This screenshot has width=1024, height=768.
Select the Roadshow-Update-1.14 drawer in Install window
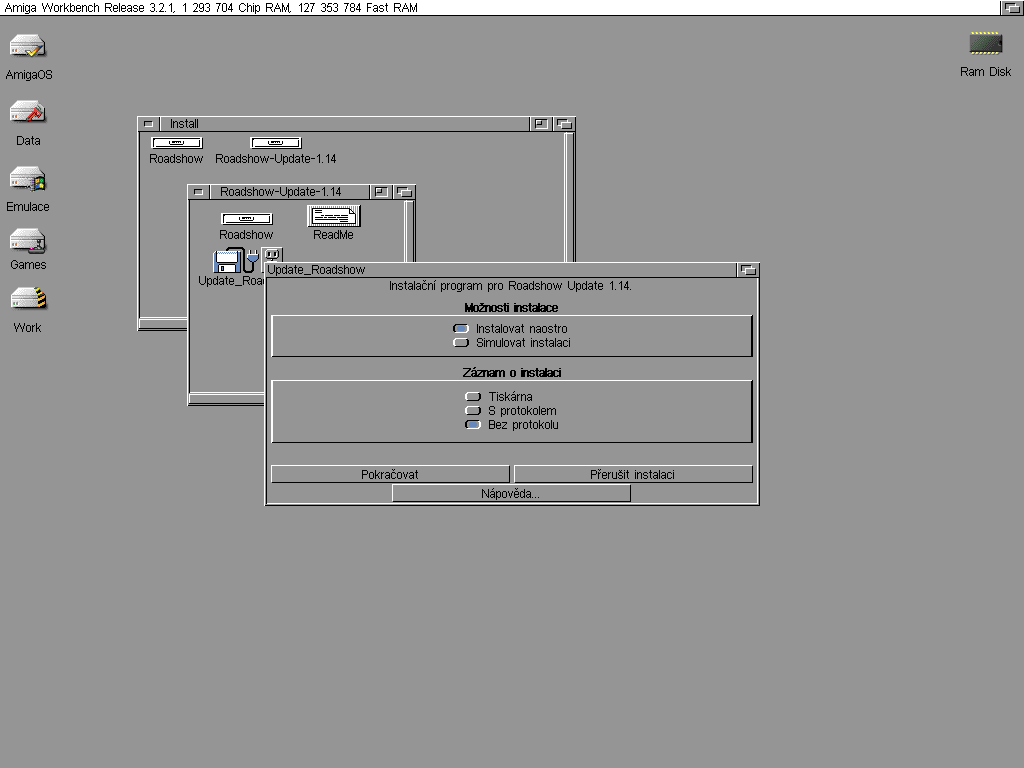pos(275,143)
